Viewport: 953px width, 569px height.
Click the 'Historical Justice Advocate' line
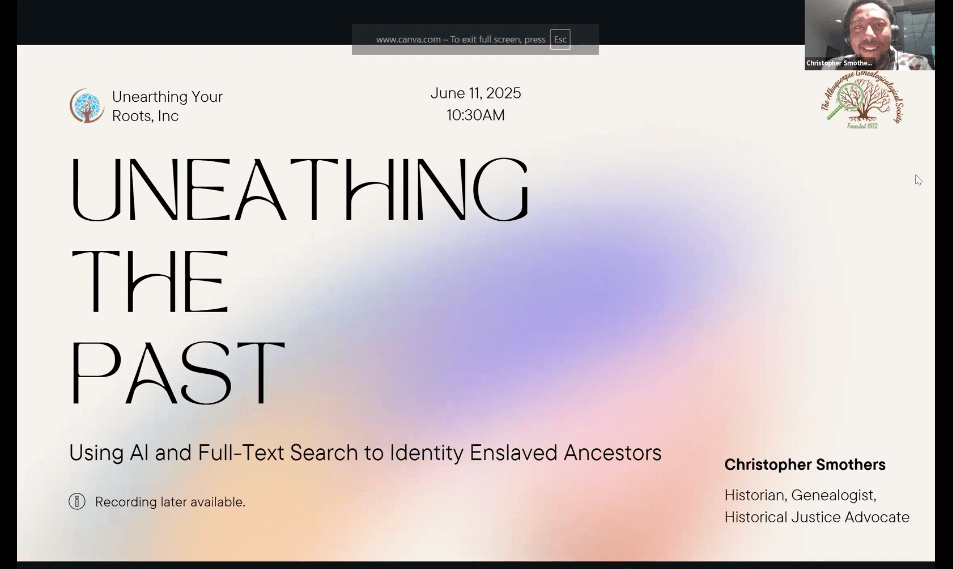(816, 517)
